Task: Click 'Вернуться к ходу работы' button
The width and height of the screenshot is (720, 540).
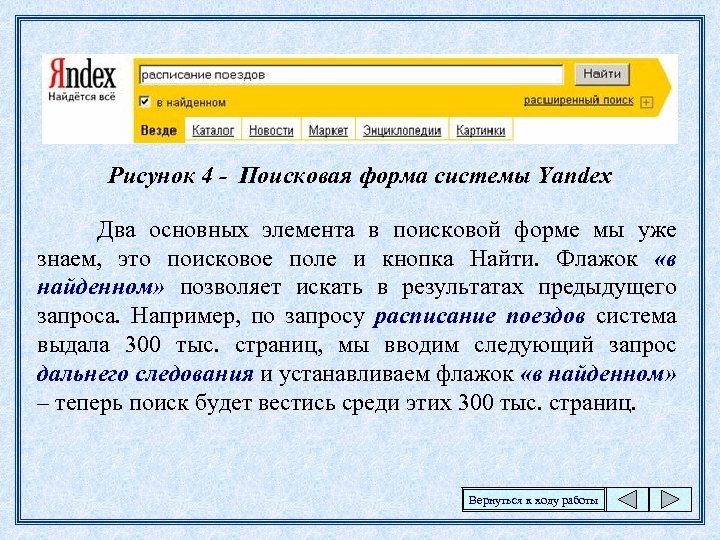Action: [x=533, y=500]
